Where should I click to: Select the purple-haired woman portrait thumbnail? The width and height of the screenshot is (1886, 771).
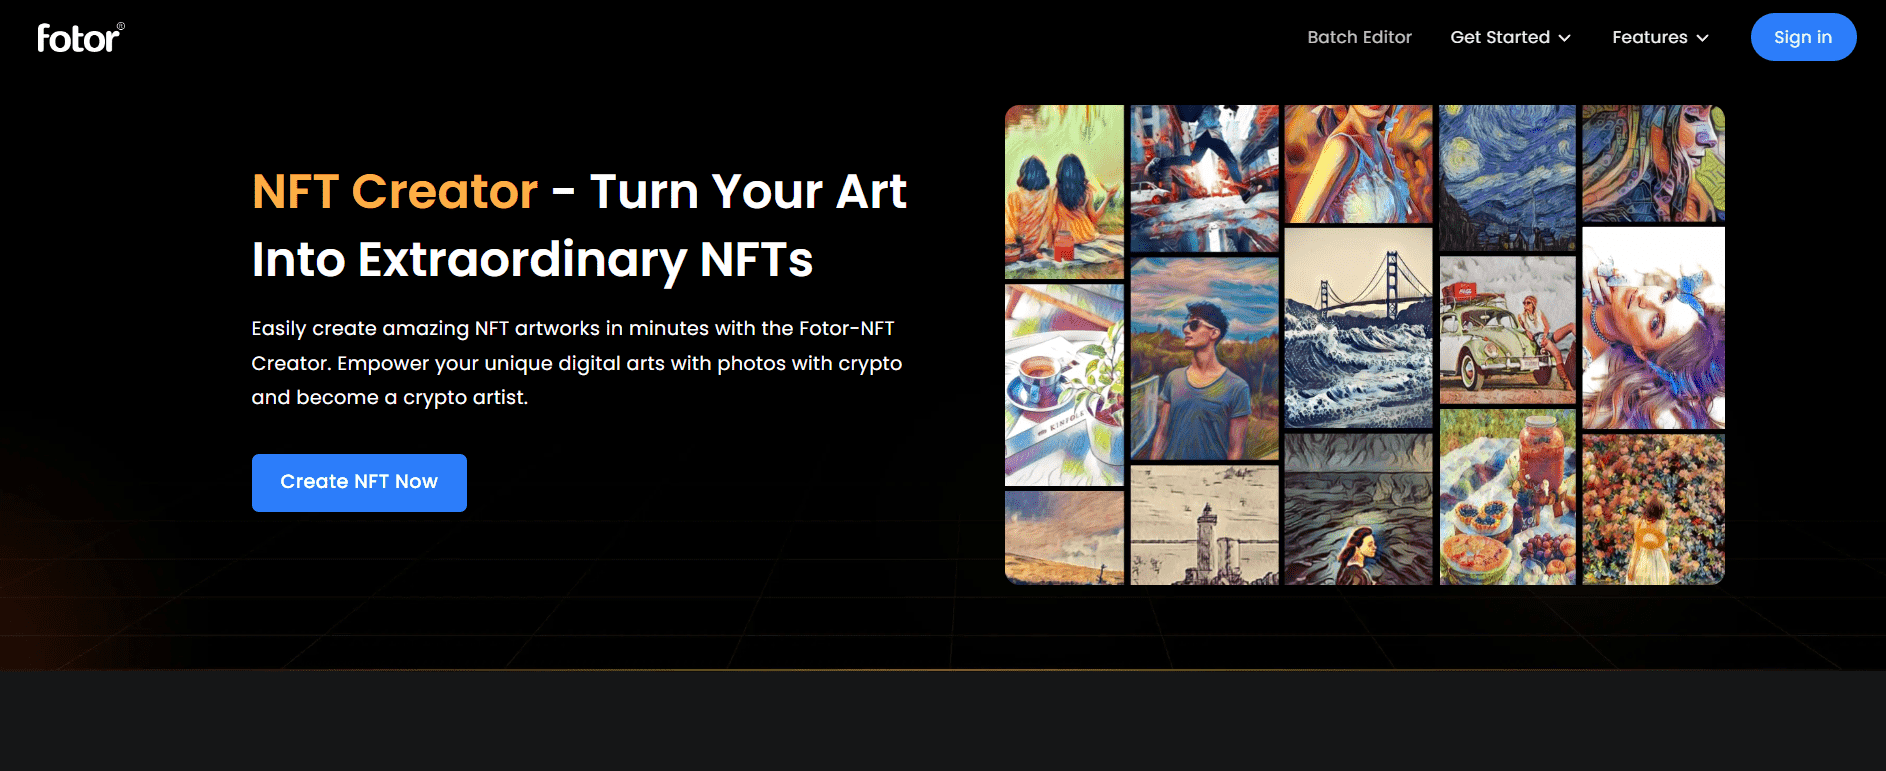pos(1653,328)
